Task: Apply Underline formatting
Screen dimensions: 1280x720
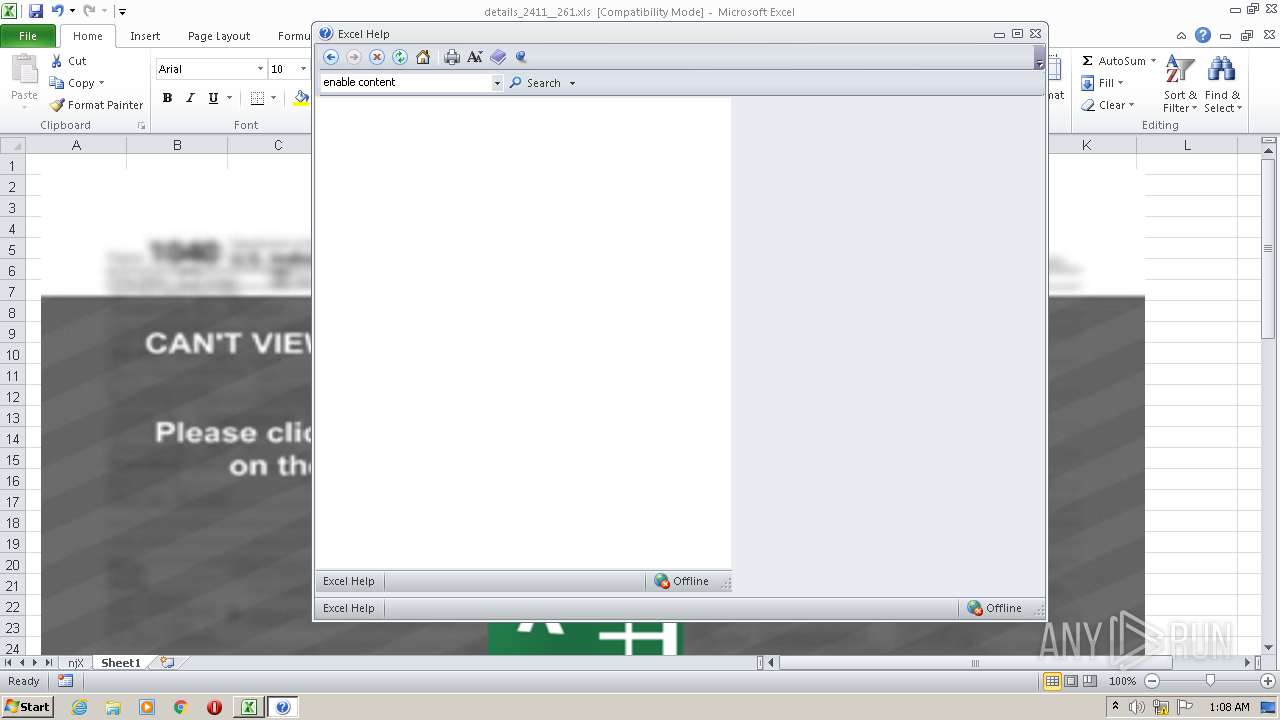Action: pyautogui.click(x=213, y=98)
